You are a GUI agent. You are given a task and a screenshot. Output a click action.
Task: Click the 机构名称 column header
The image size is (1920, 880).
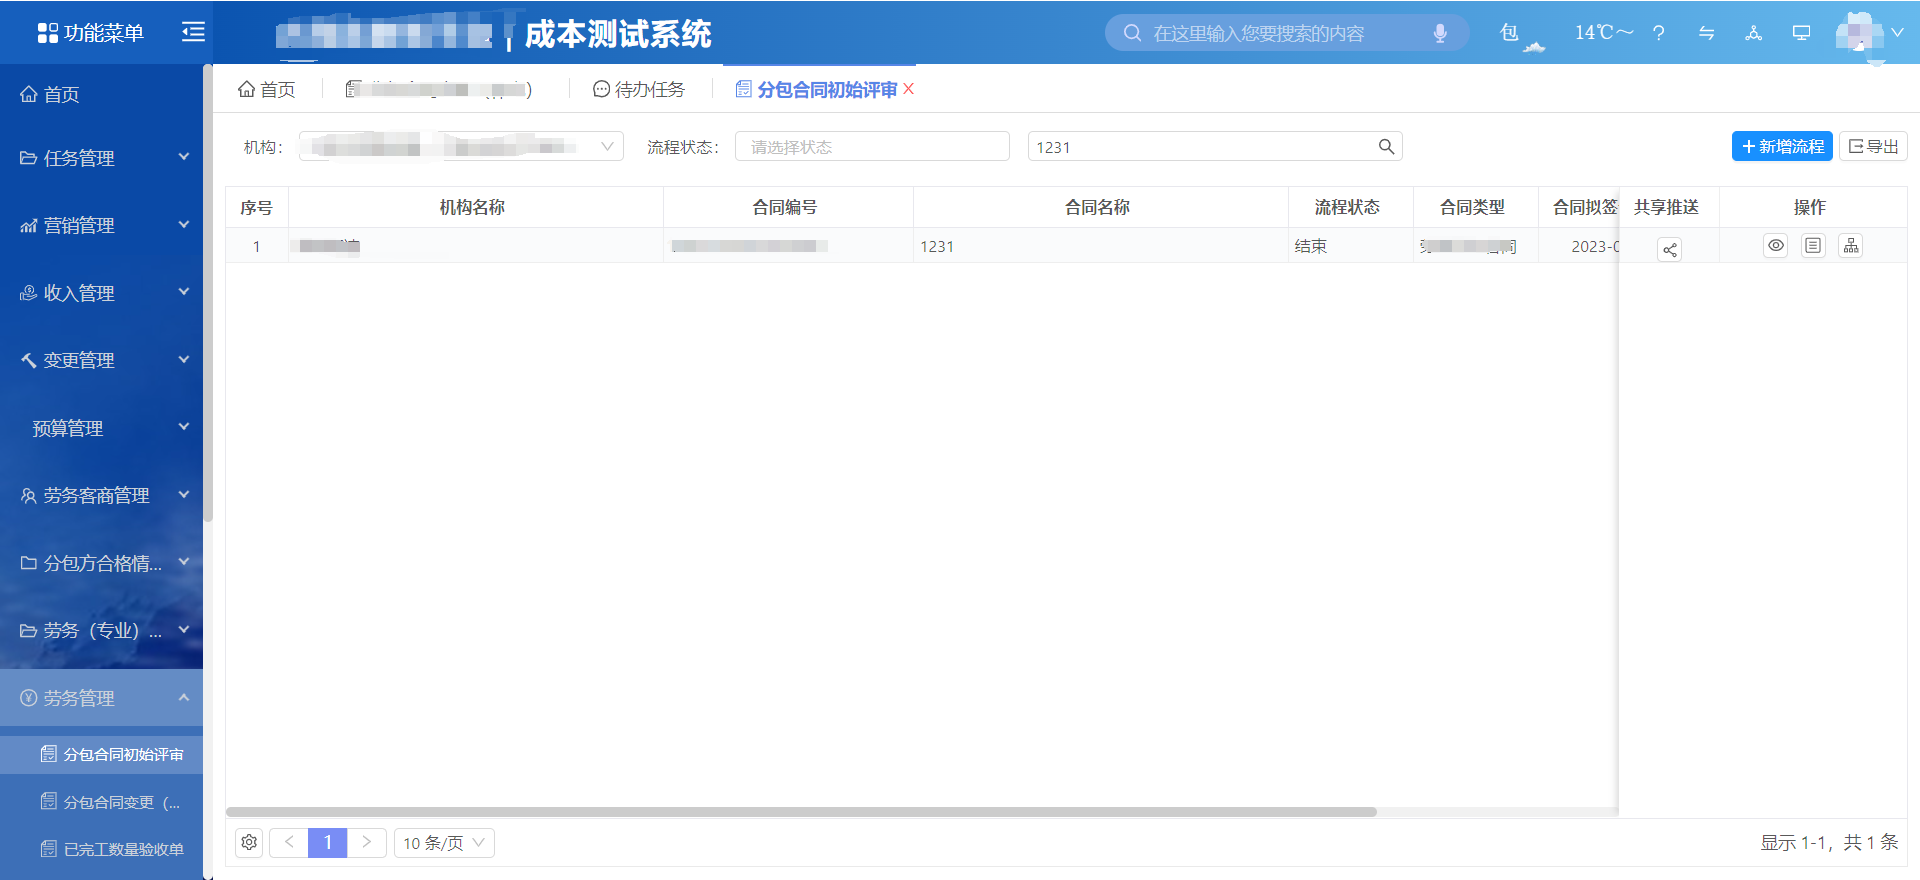pyautogui.click(x=475, y=207)
